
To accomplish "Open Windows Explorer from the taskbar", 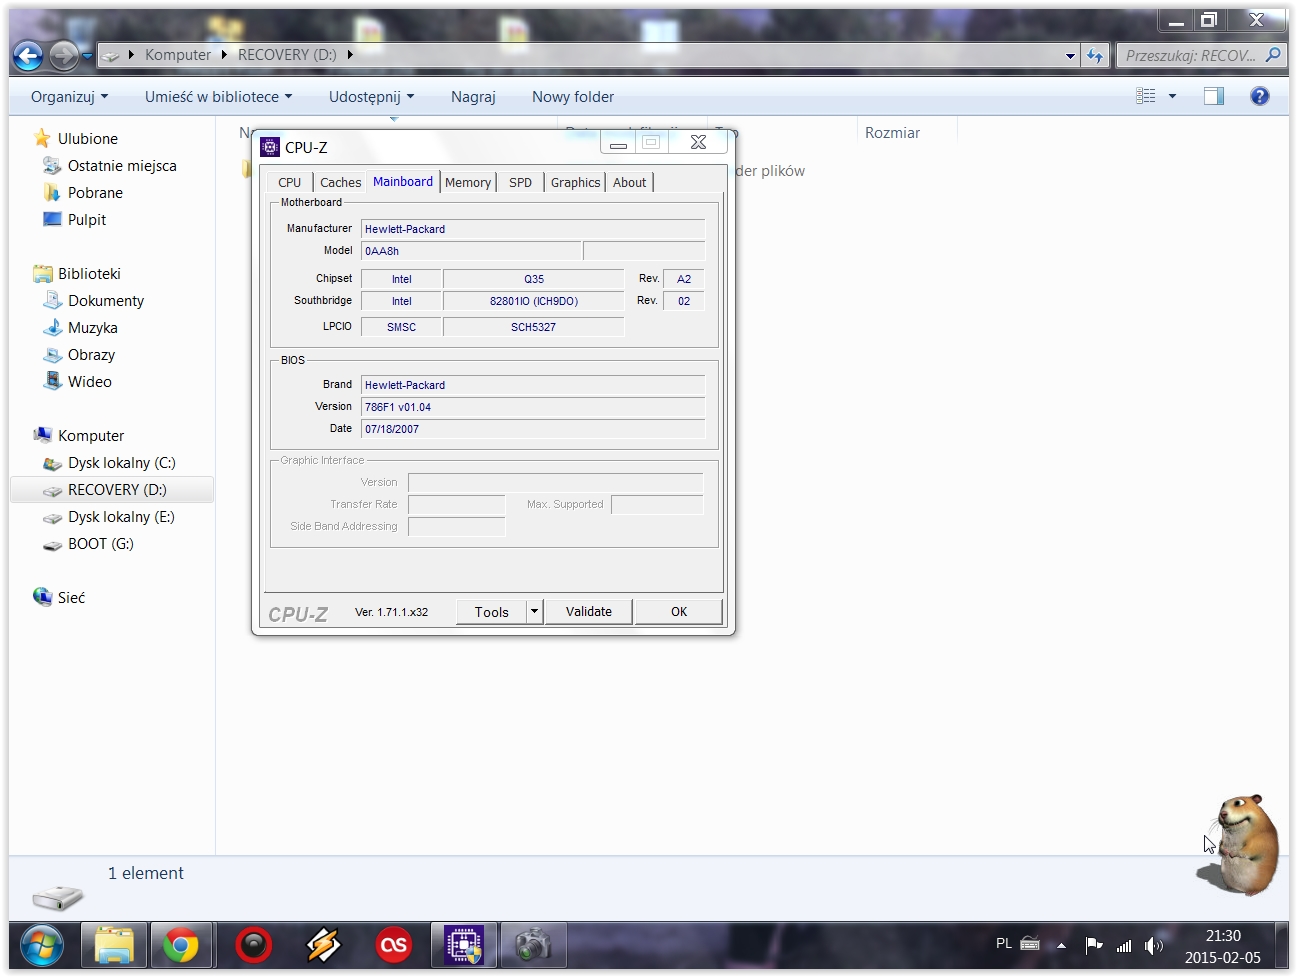I will 114,945.
